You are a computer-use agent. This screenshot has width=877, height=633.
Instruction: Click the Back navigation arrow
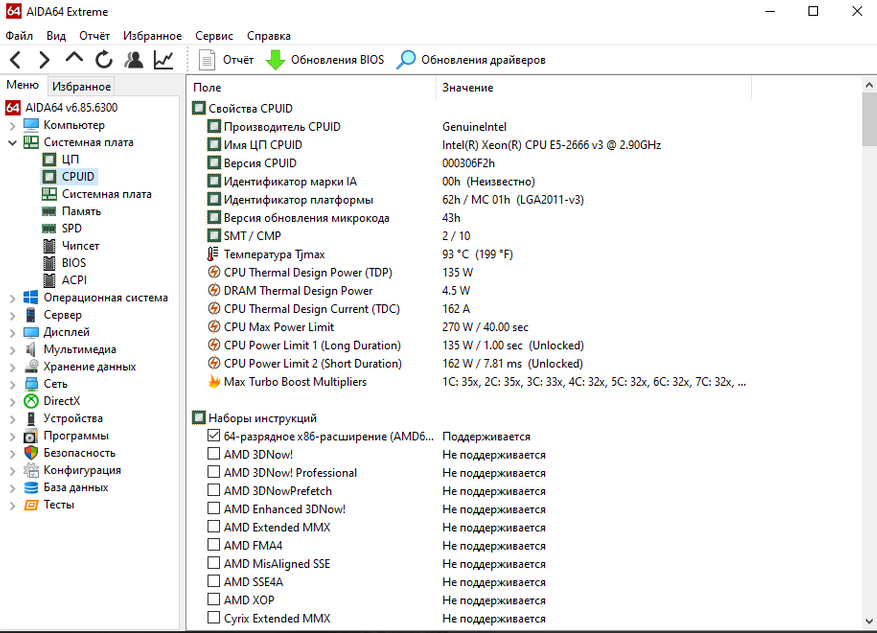point(15,60)
